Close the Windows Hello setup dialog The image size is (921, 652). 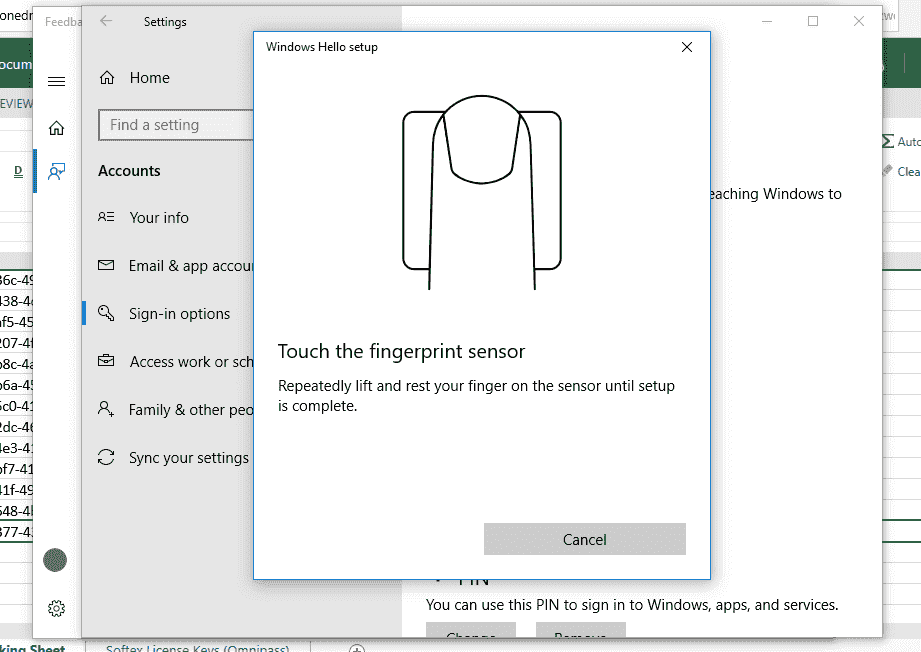coord(687,47)
